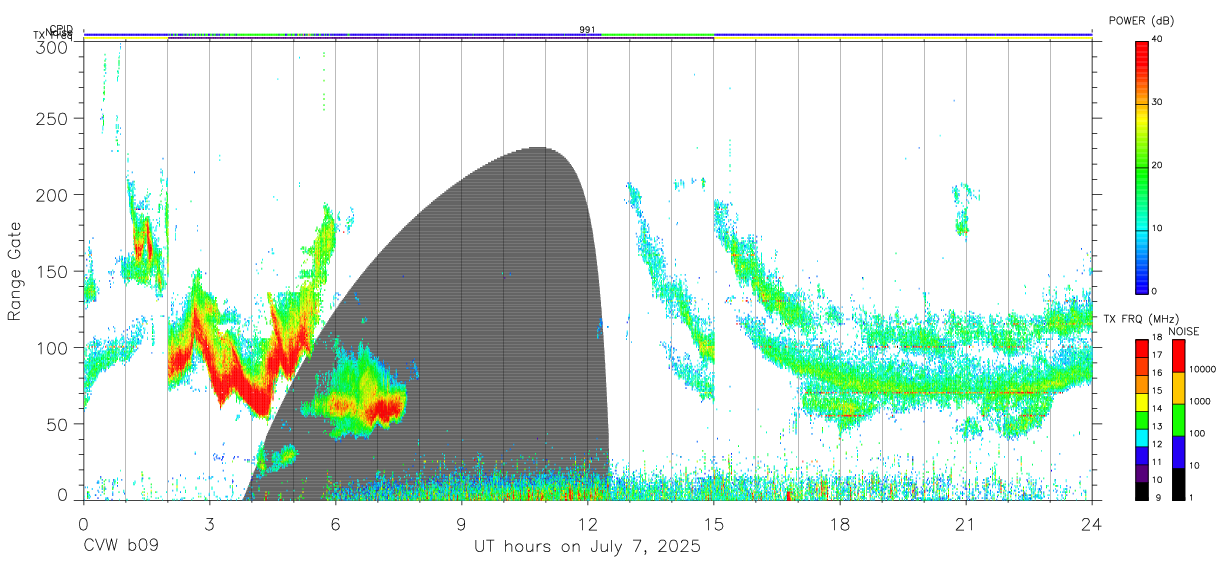Viewport: 1228px width, 567px height.
Task: Click the 100 tick on Range Gate axis
Action: (50, 347)
